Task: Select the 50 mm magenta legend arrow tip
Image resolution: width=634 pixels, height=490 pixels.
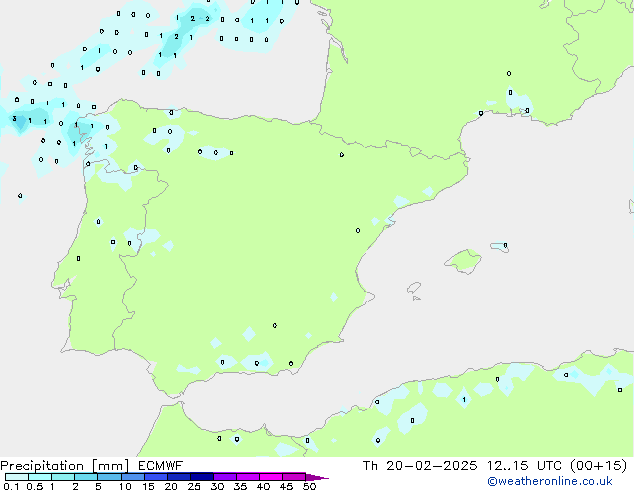Action: (x=320, y=477)
